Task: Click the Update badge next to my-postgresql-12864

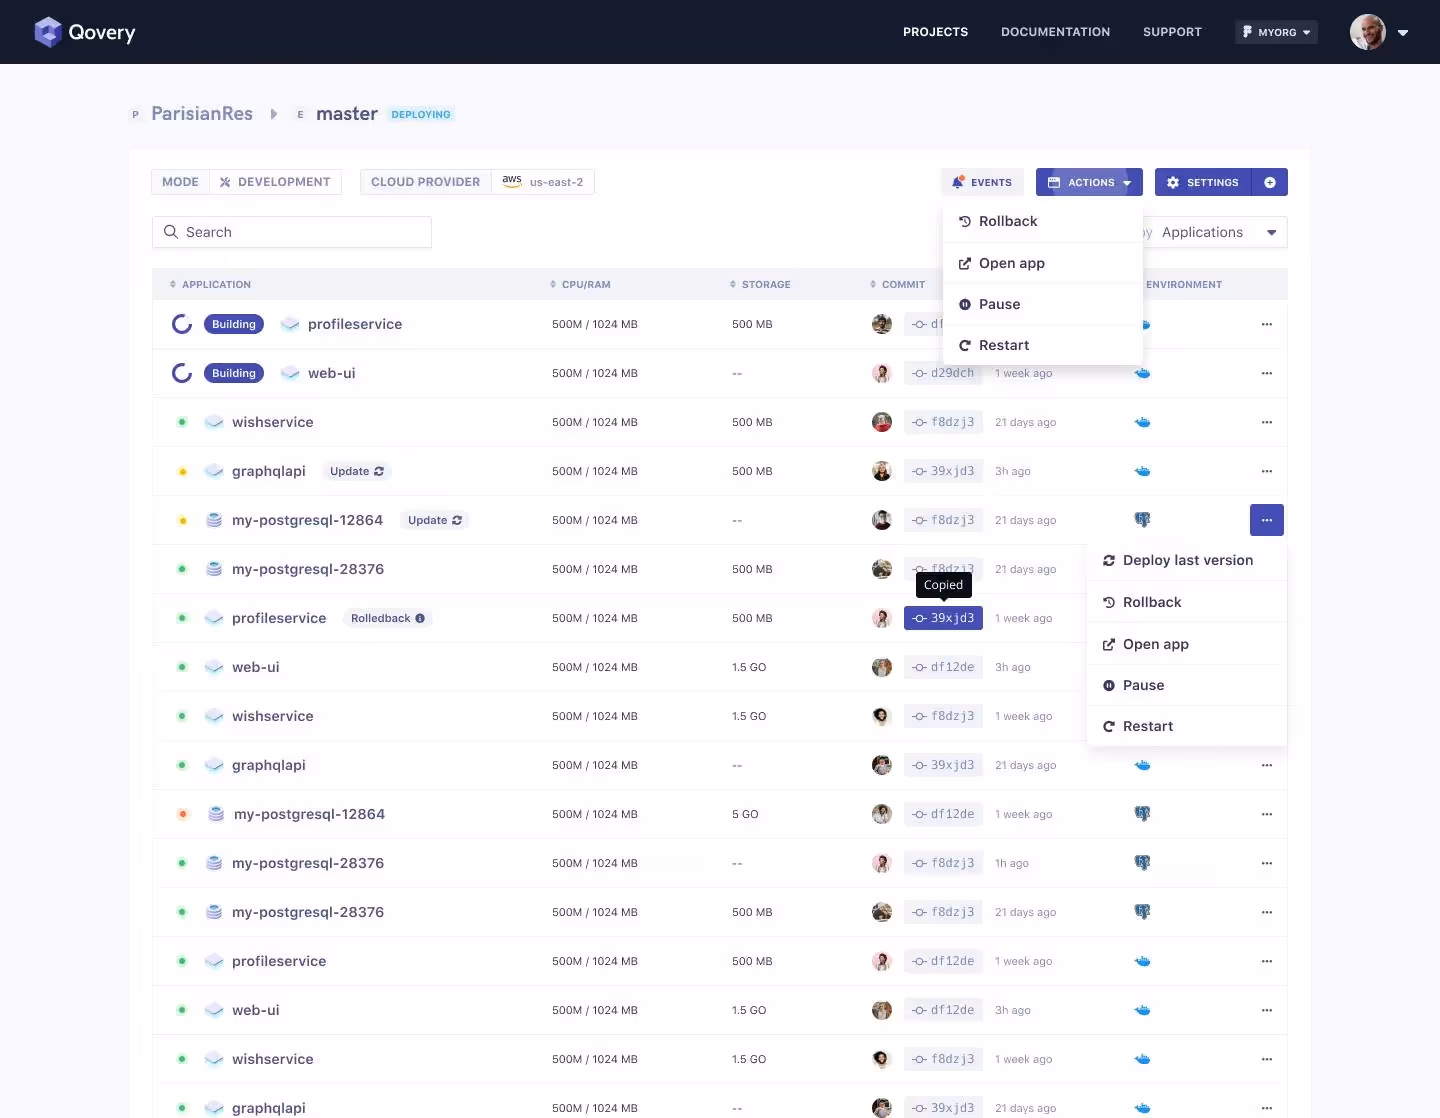Action: pyautogui.click(x=435, y=520)
